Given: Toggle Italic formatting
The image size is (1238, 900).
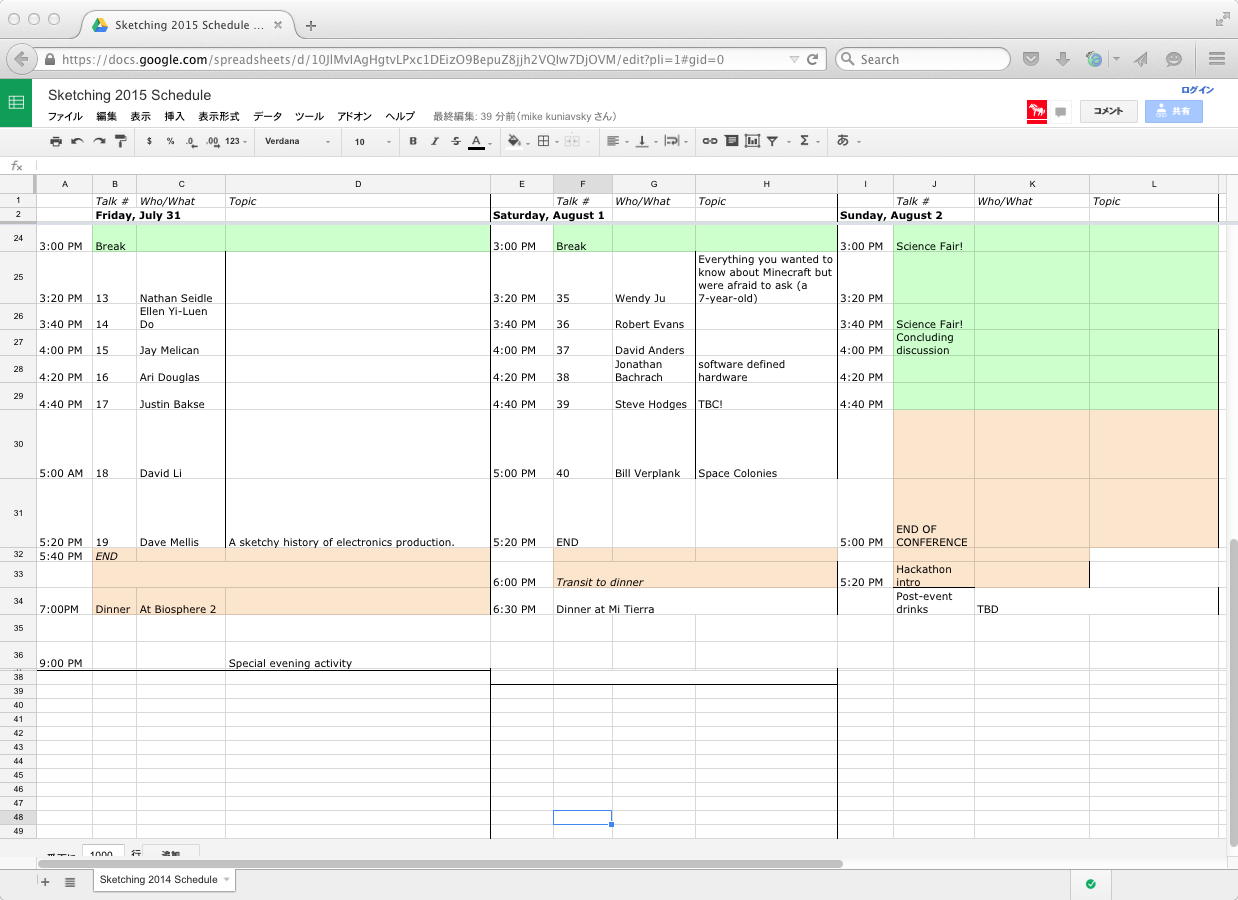Looking at the screenshot, I should coord(434,142).
